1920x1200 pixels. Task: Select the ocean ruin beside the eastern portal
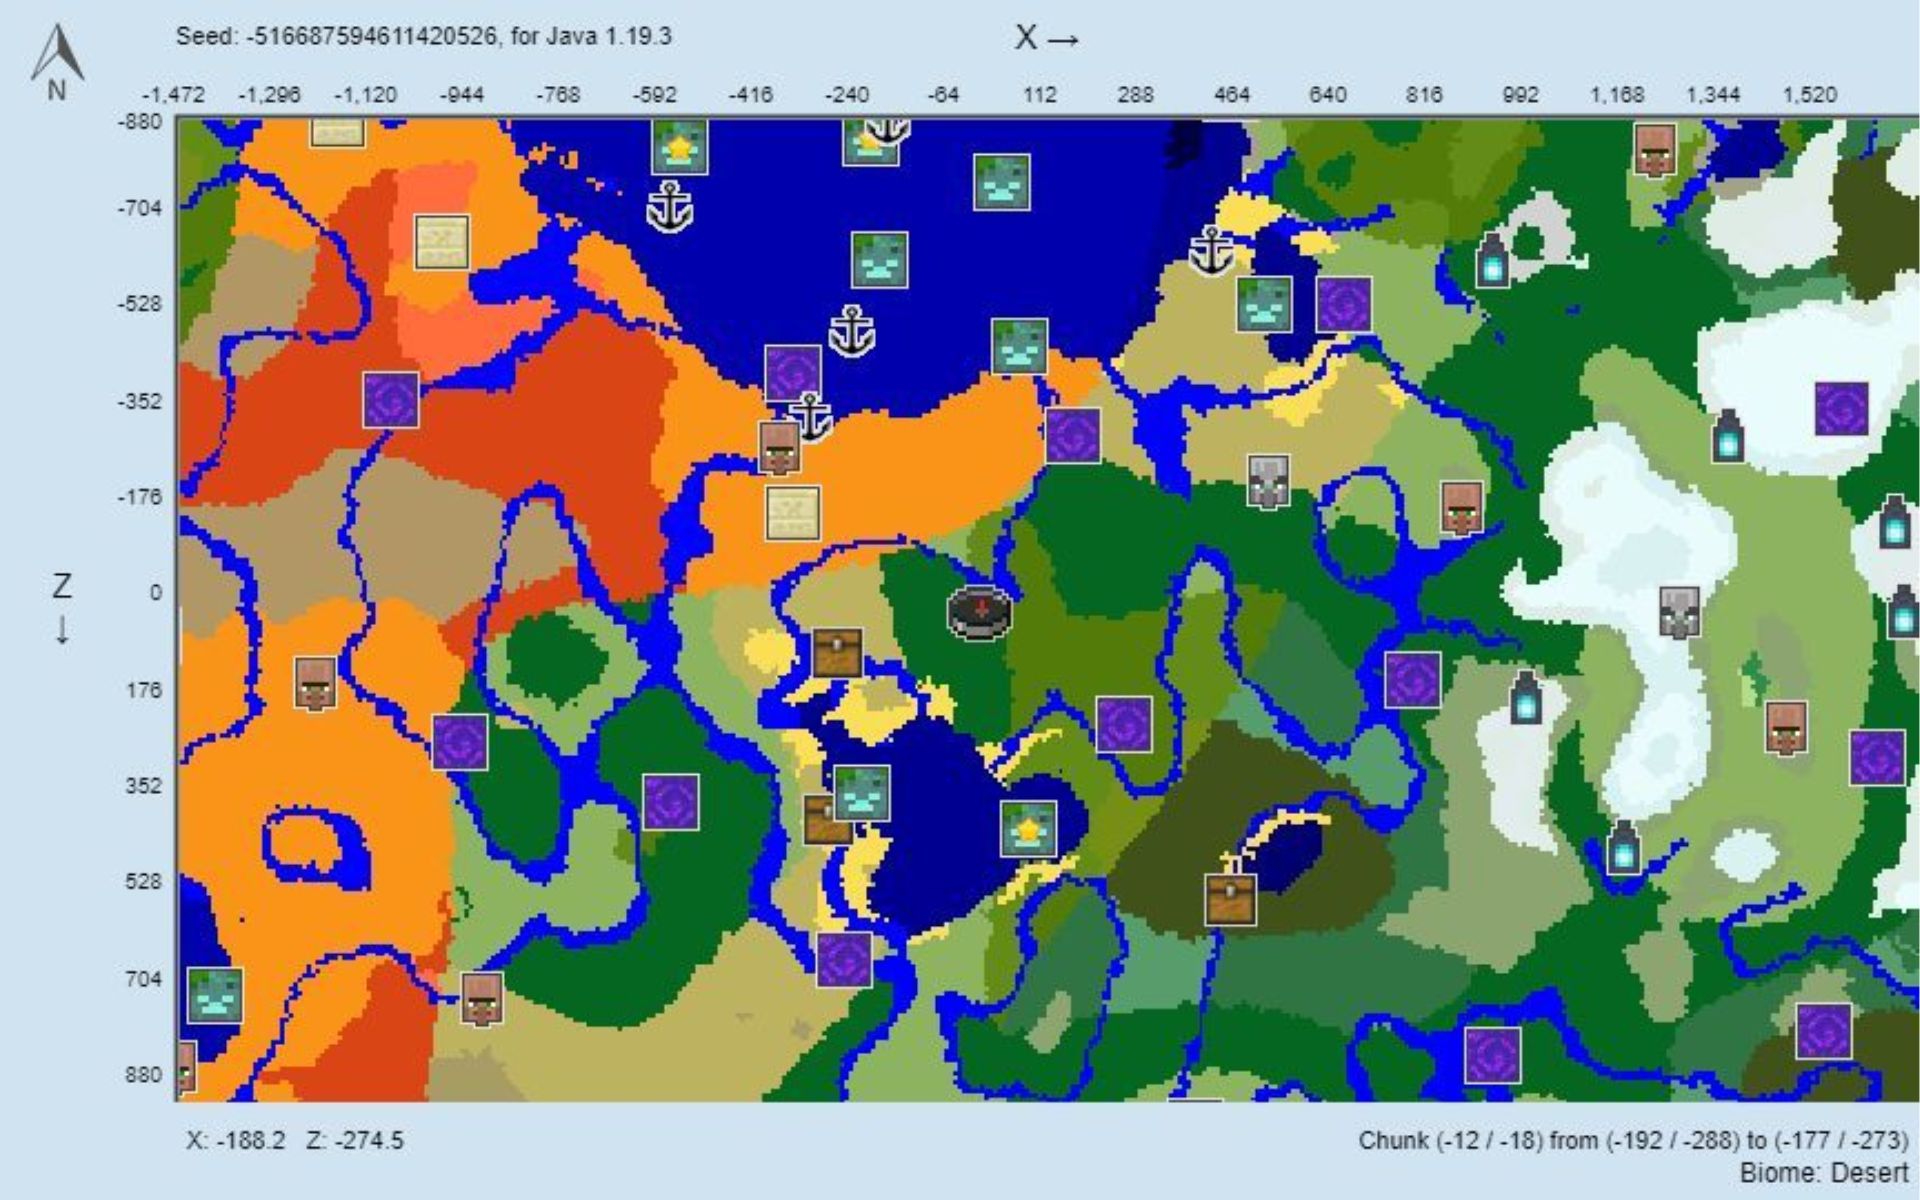1264,304
